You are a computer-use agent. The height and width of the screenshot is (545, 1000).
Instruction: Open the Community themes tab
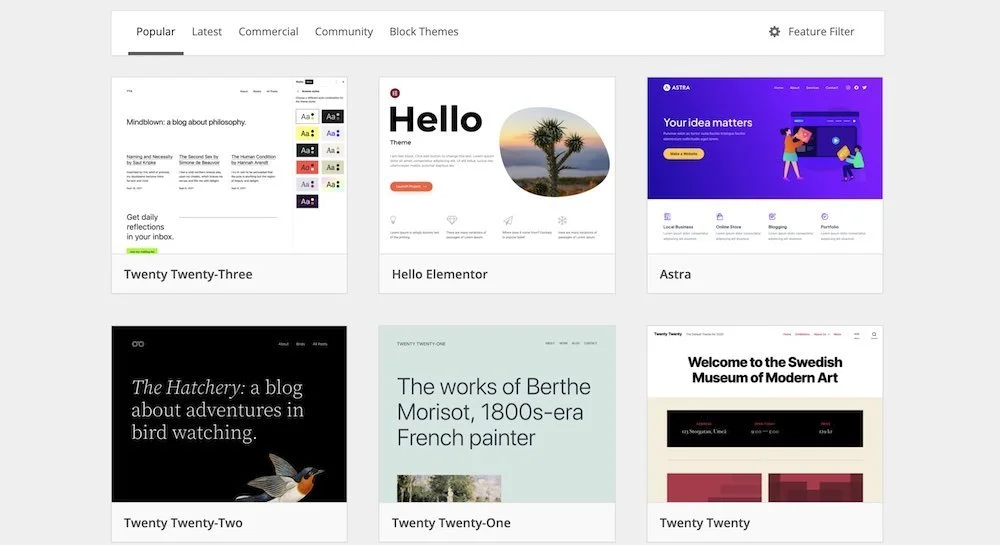coord(344,31)
